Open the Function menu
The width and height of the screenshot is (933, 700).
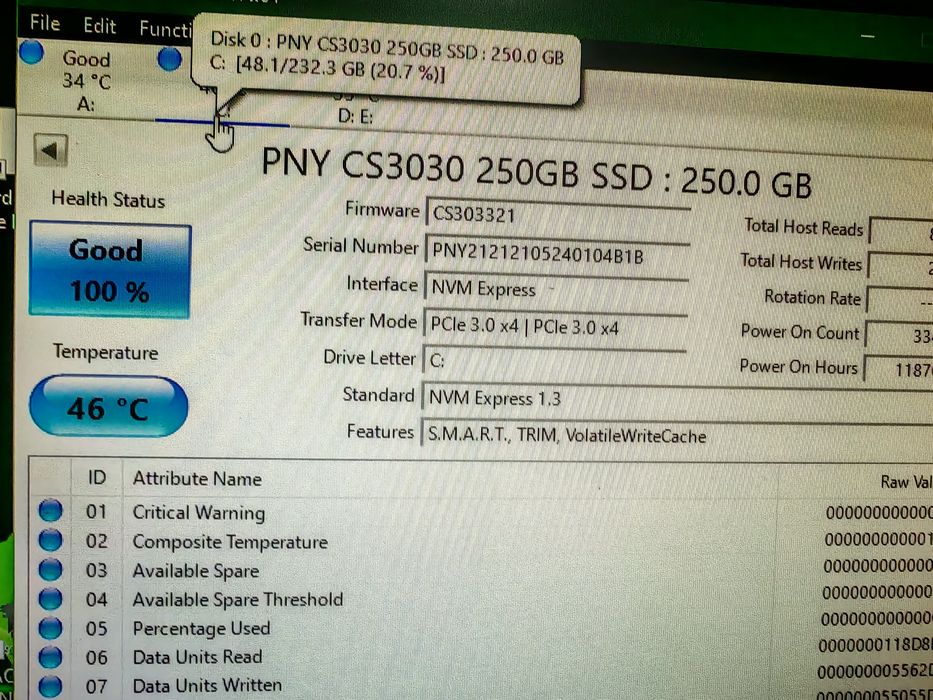[x=165, y=28]
